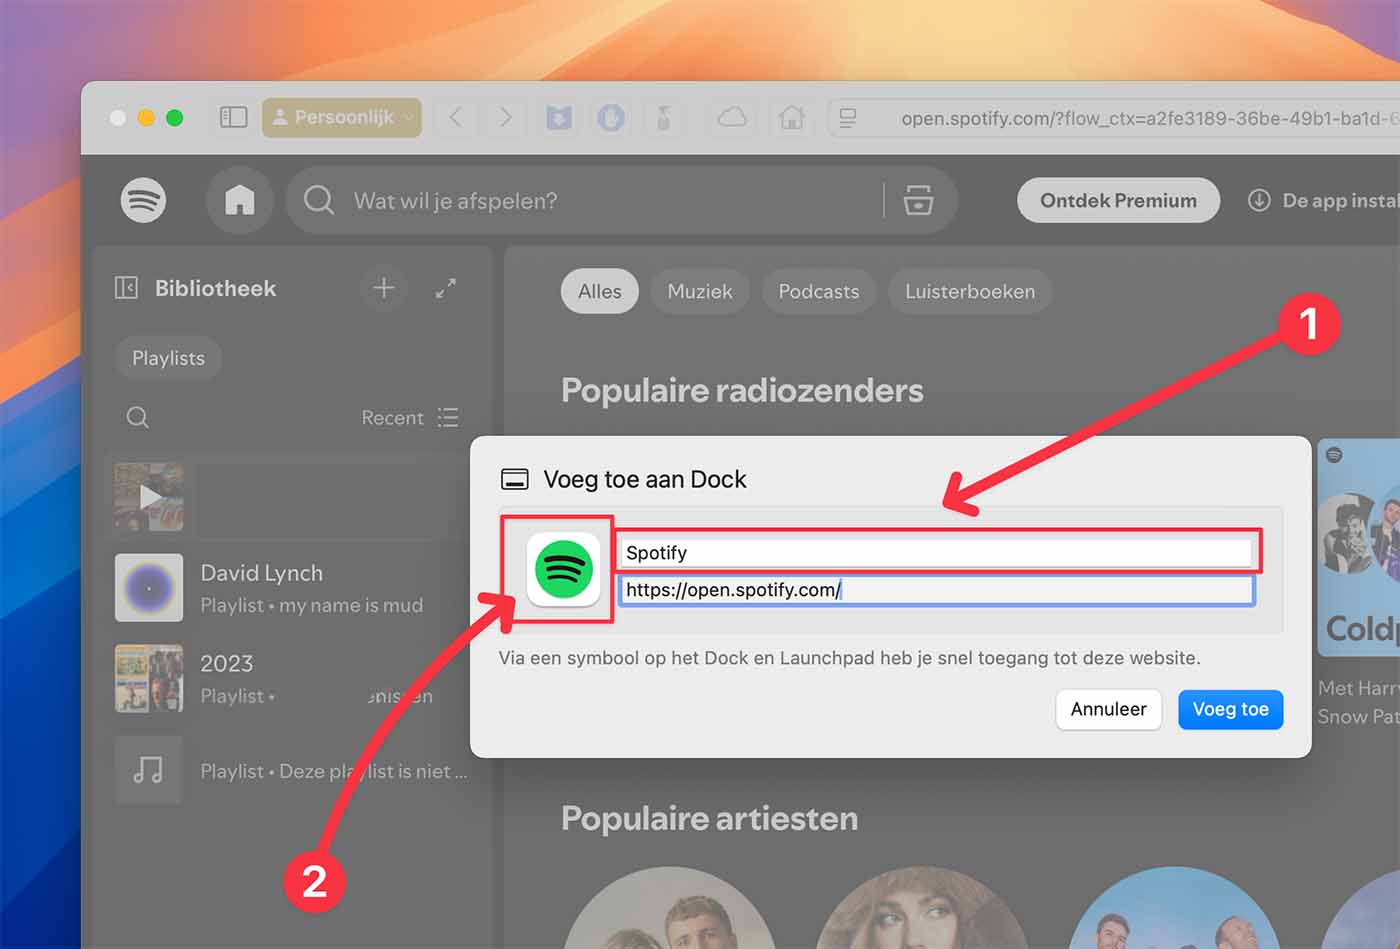1400x949 pixels.
Task: Click the iCloud tabs cloud icon
Action: (732, 118)
